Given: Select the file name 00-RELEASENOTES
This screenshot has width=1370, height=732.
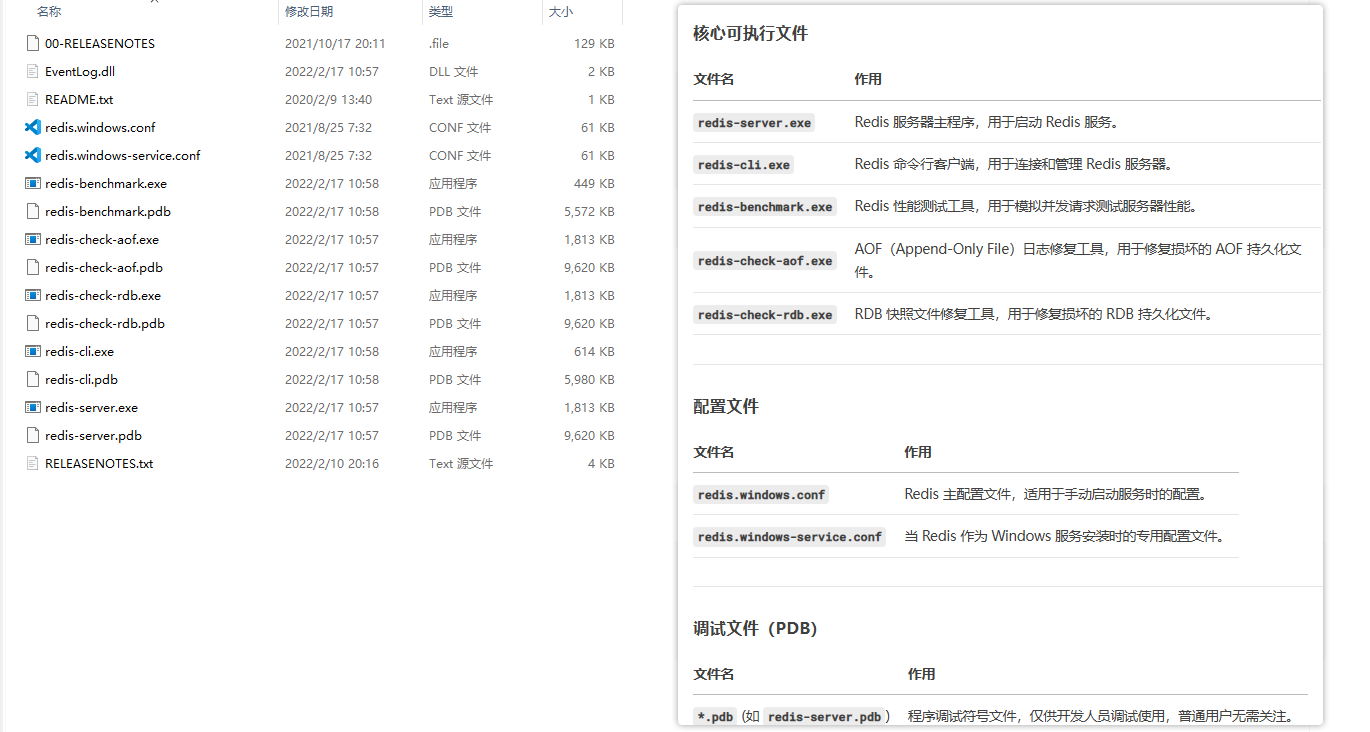Looking at the screenshot, I should point(100,43).
